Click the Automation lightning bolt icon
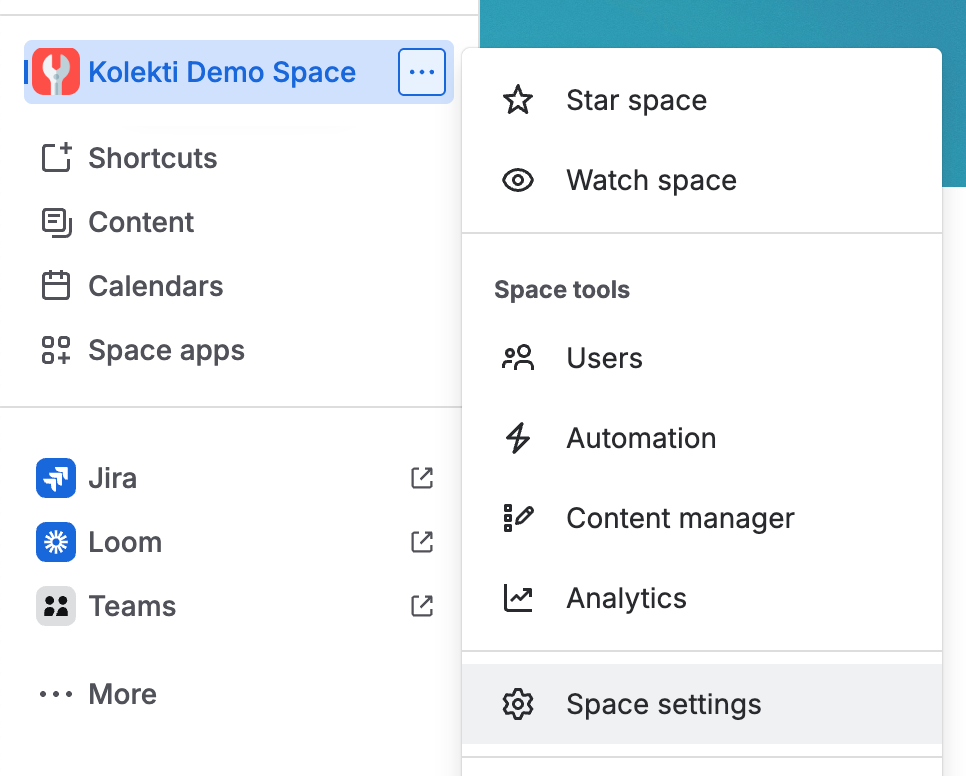966x776 pixels. pyautogui.click(x=517, y=437)
